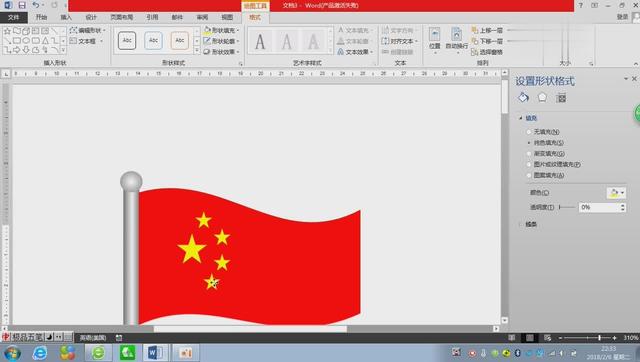The image size is (640, 362).
Task: Open the File (文件) tab
Action: [x=14, y=17]
